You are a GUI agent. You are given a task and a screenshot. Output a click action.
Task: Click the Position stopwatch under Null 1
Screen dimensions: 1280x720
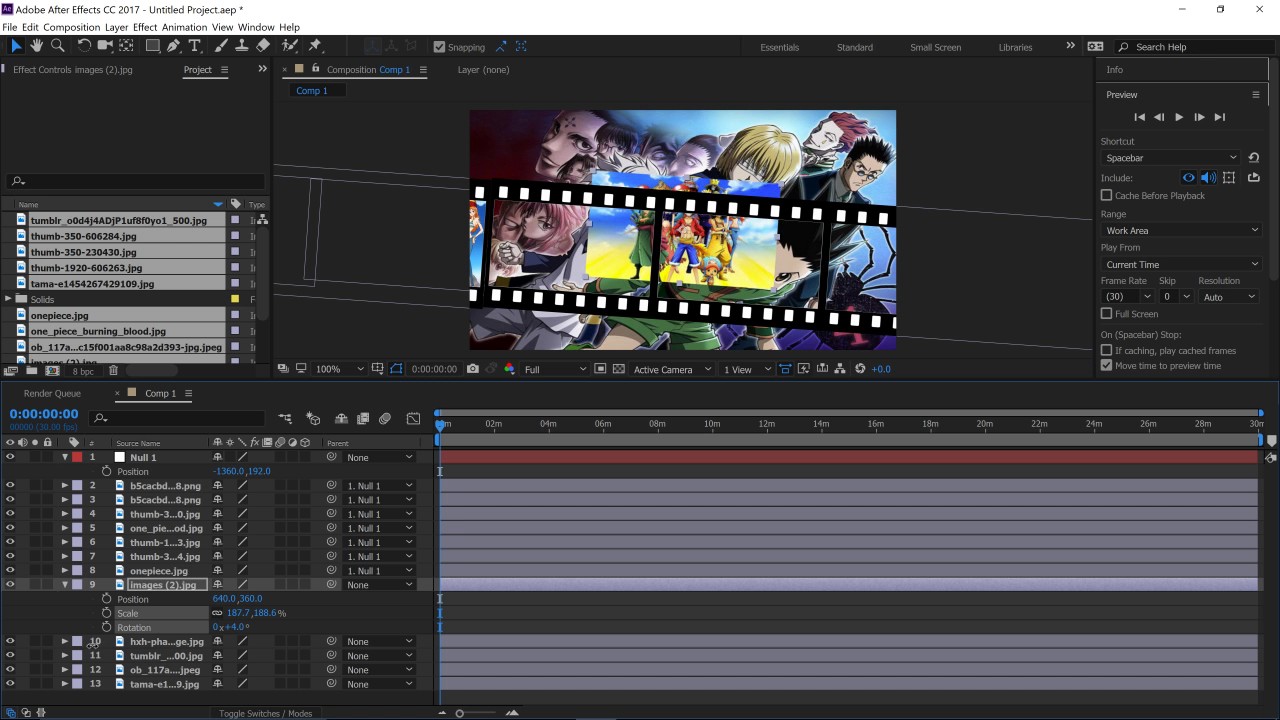(x=107, y=471)
